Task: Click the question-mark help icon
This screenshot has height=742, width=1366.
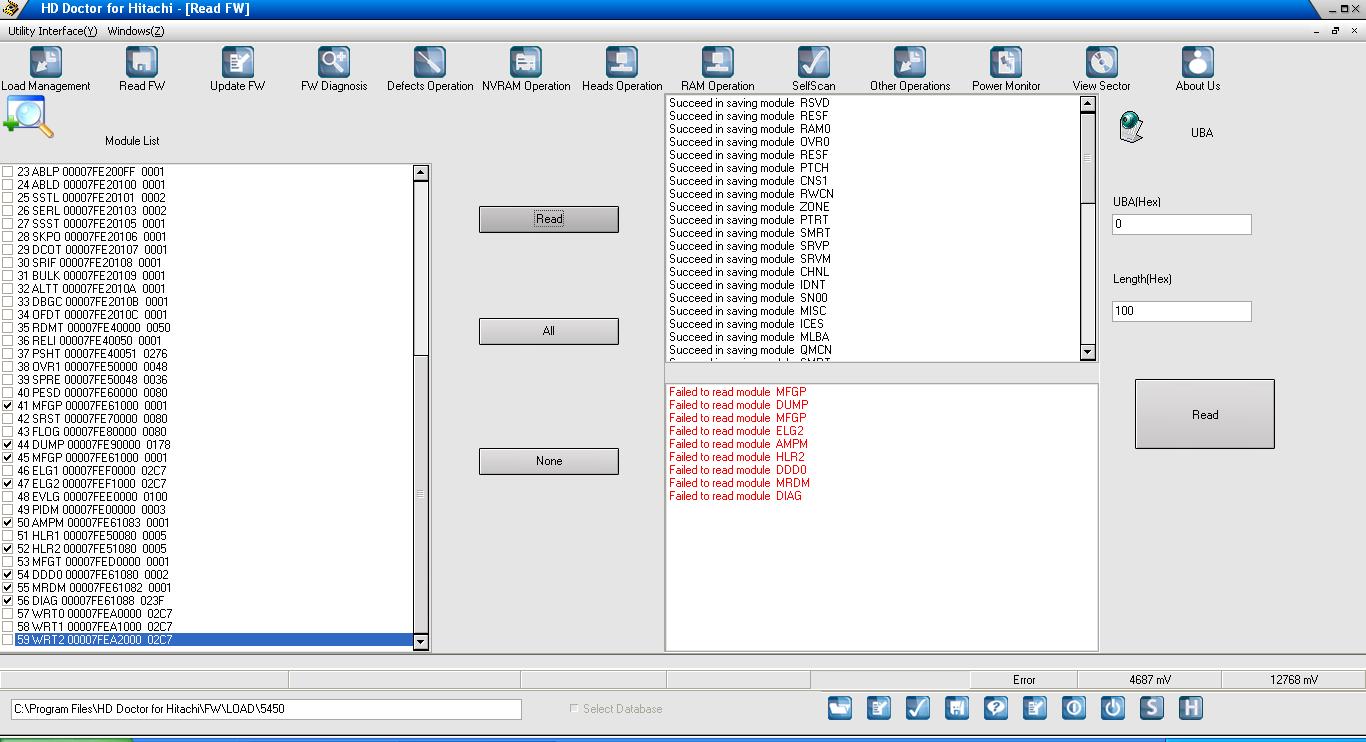Action: (x=996, y=708)
